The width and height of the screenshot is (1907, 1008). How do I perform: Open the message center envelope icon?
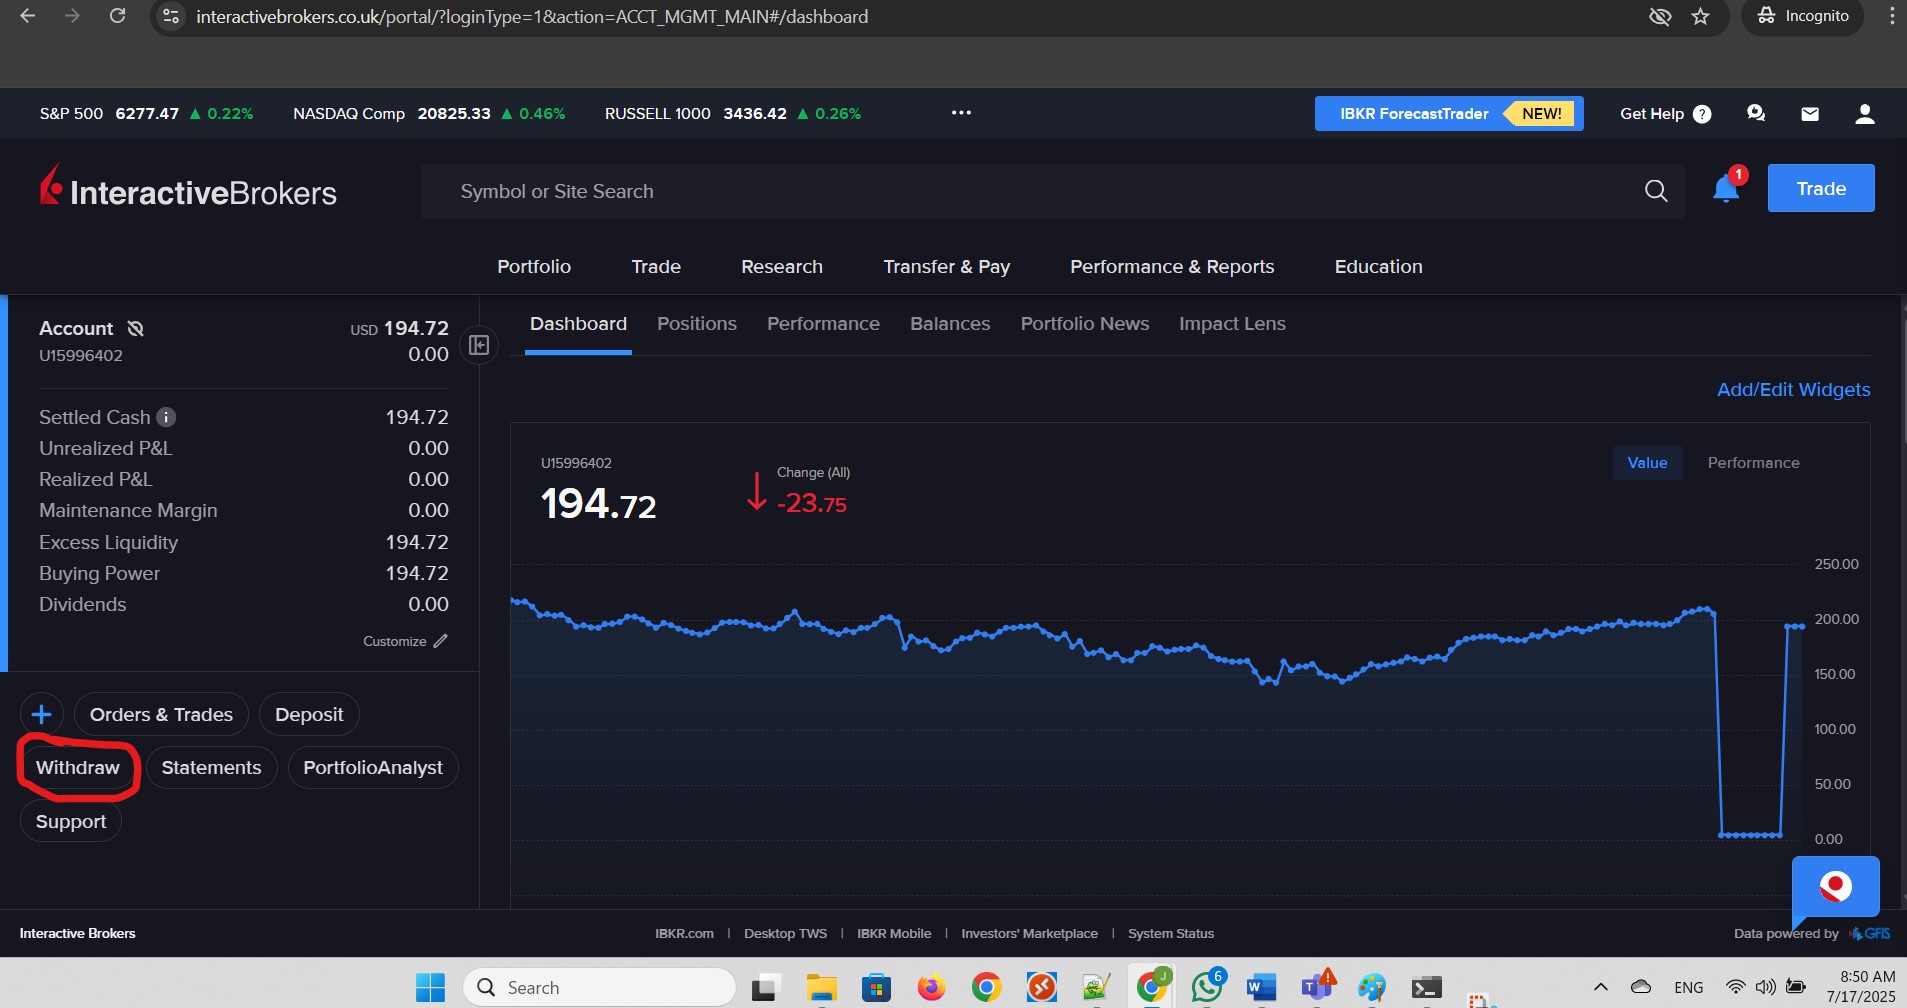point(1810,114)
